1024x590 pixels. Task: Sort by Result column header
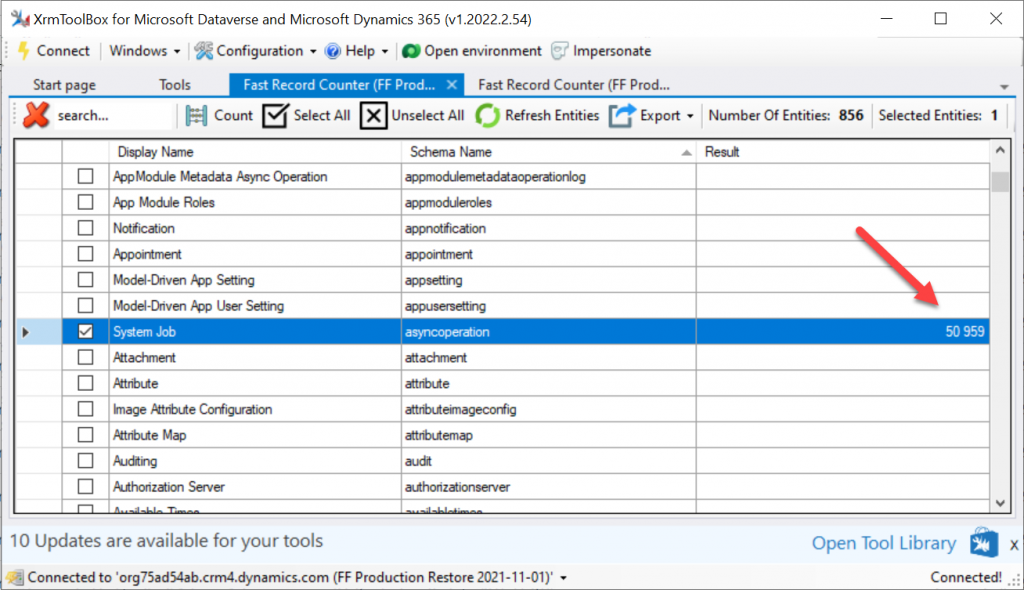(842, 152)
